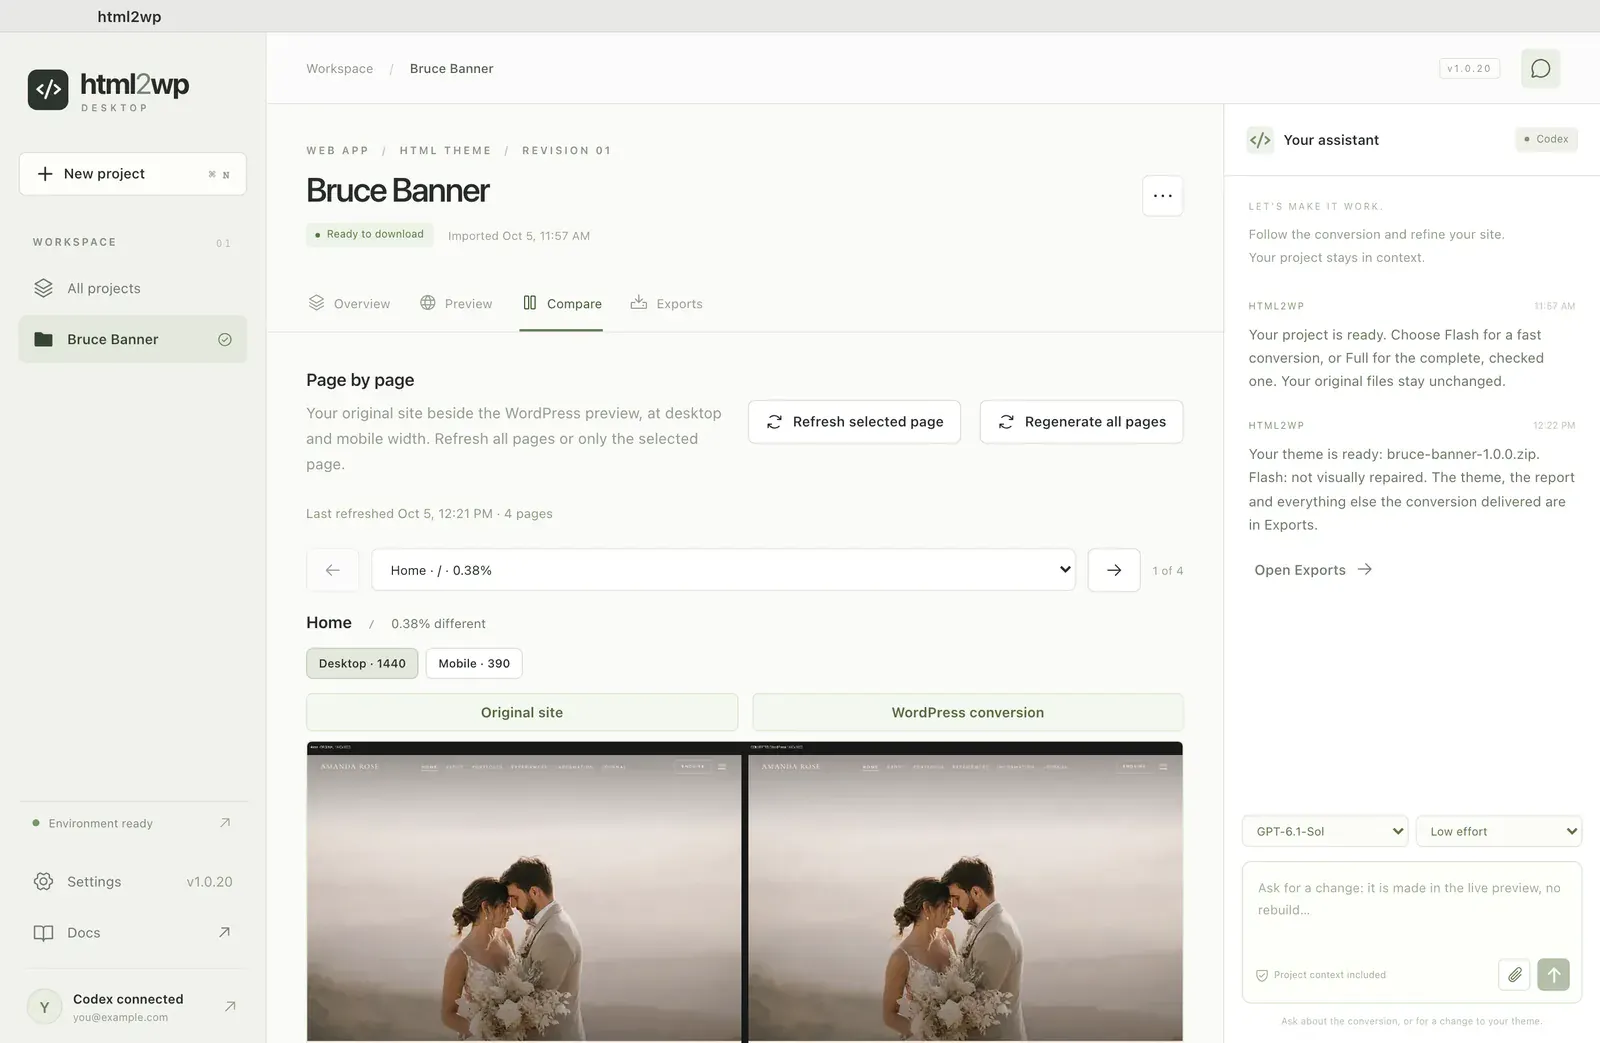Click the Ready to download status badge
The width and height of the screenshot is (1600, 1043).
(369, 234)
